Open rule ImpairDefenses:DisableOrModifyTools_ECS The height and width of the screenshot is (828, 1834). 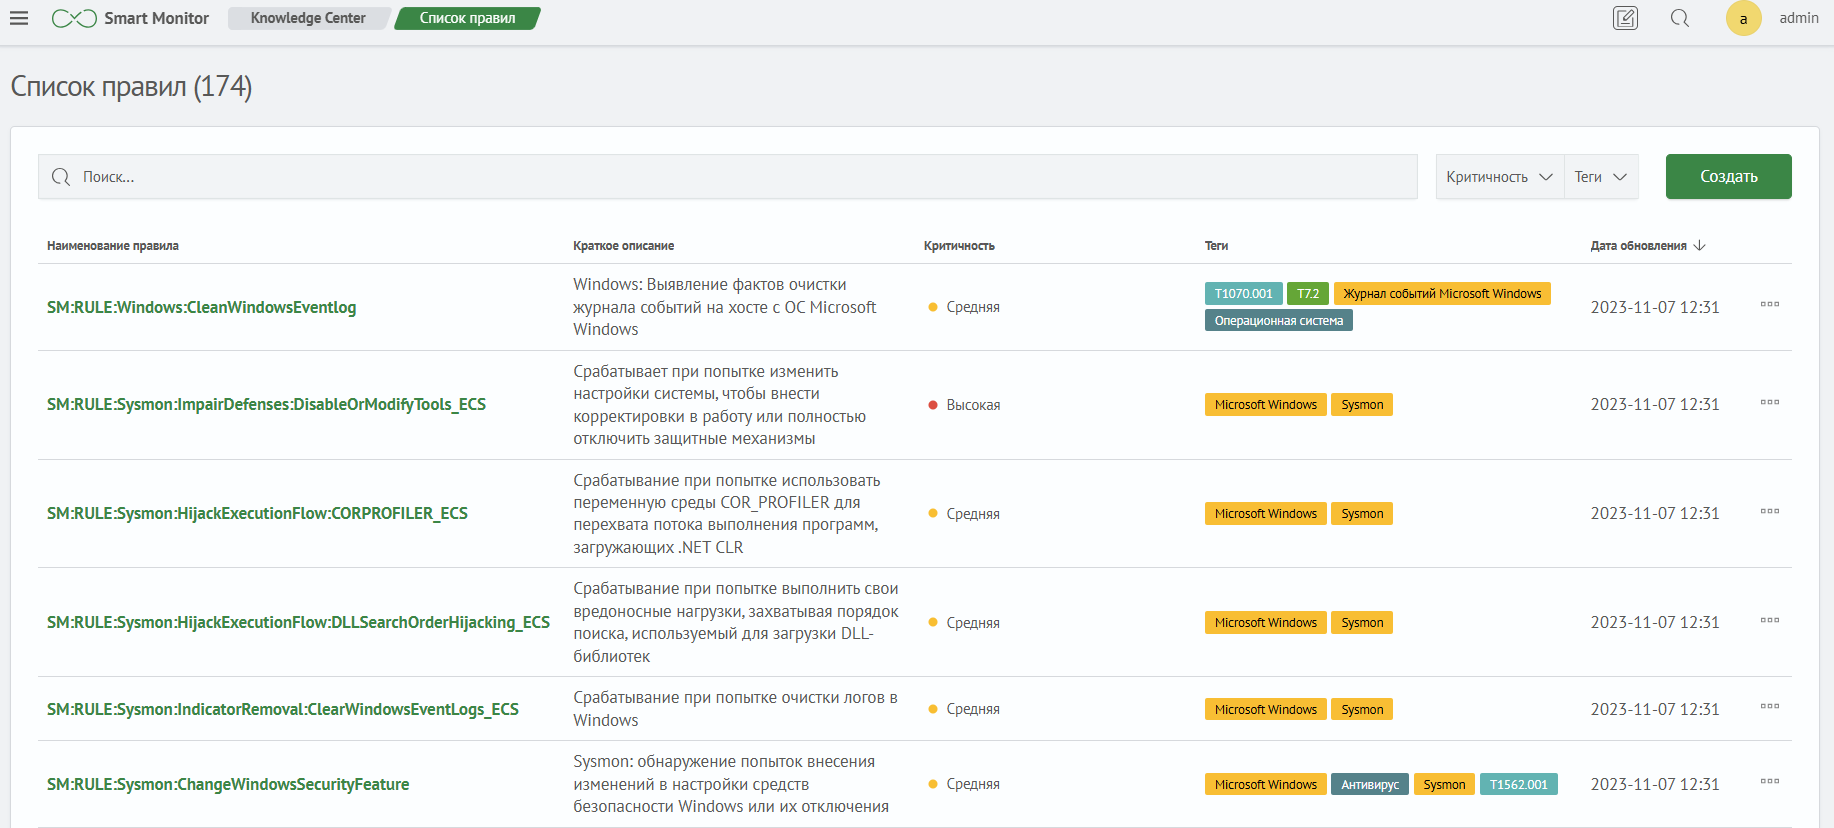point(266,404)
